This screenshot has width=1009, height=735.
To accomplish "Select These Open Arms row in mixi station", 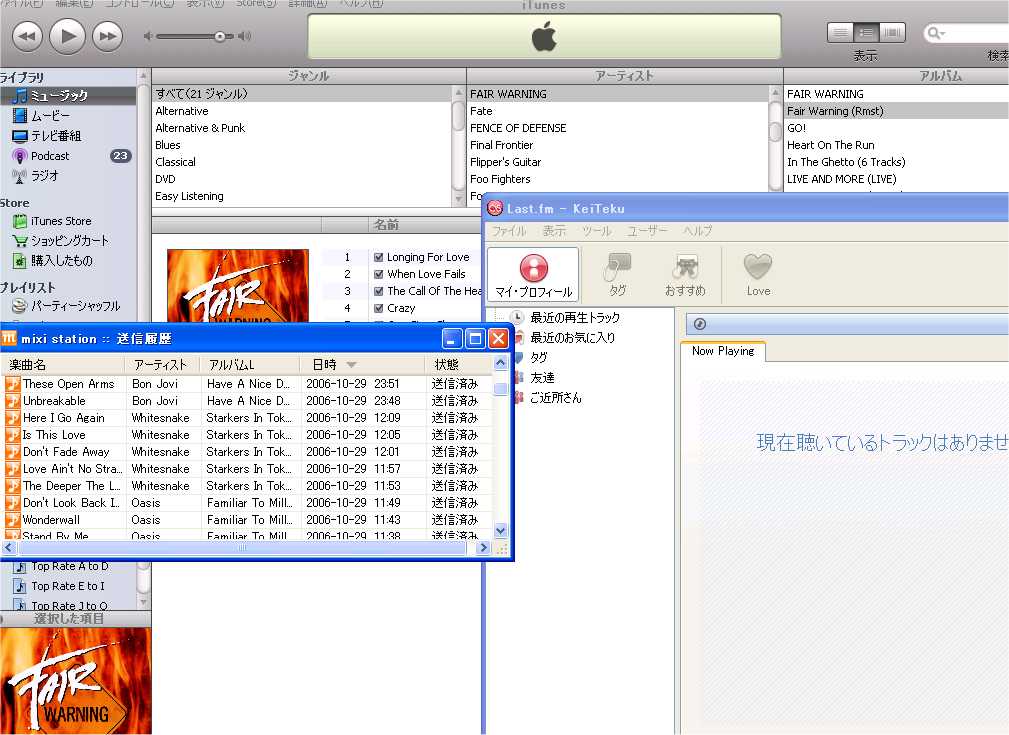I will coord(247,384).
